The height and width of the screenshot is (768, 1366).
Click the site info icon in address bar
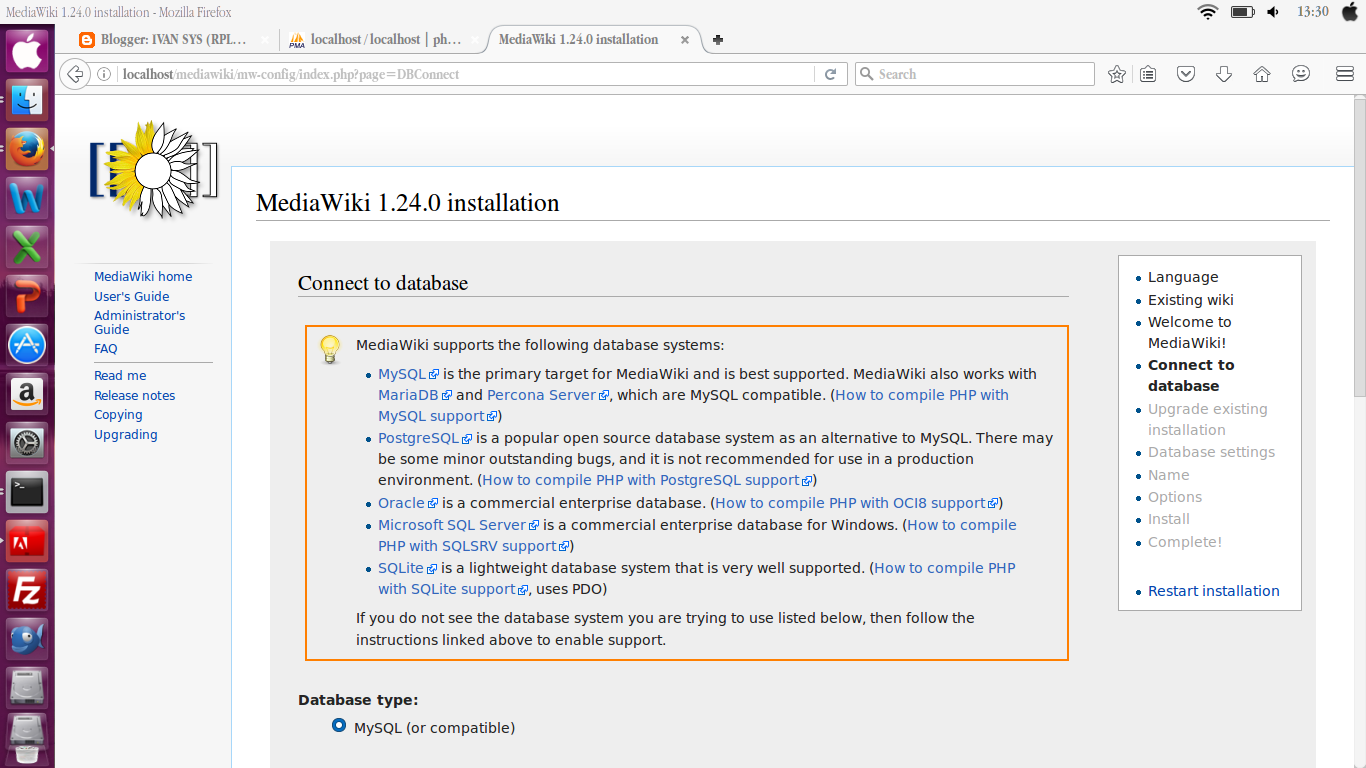(x=103, y=74)
